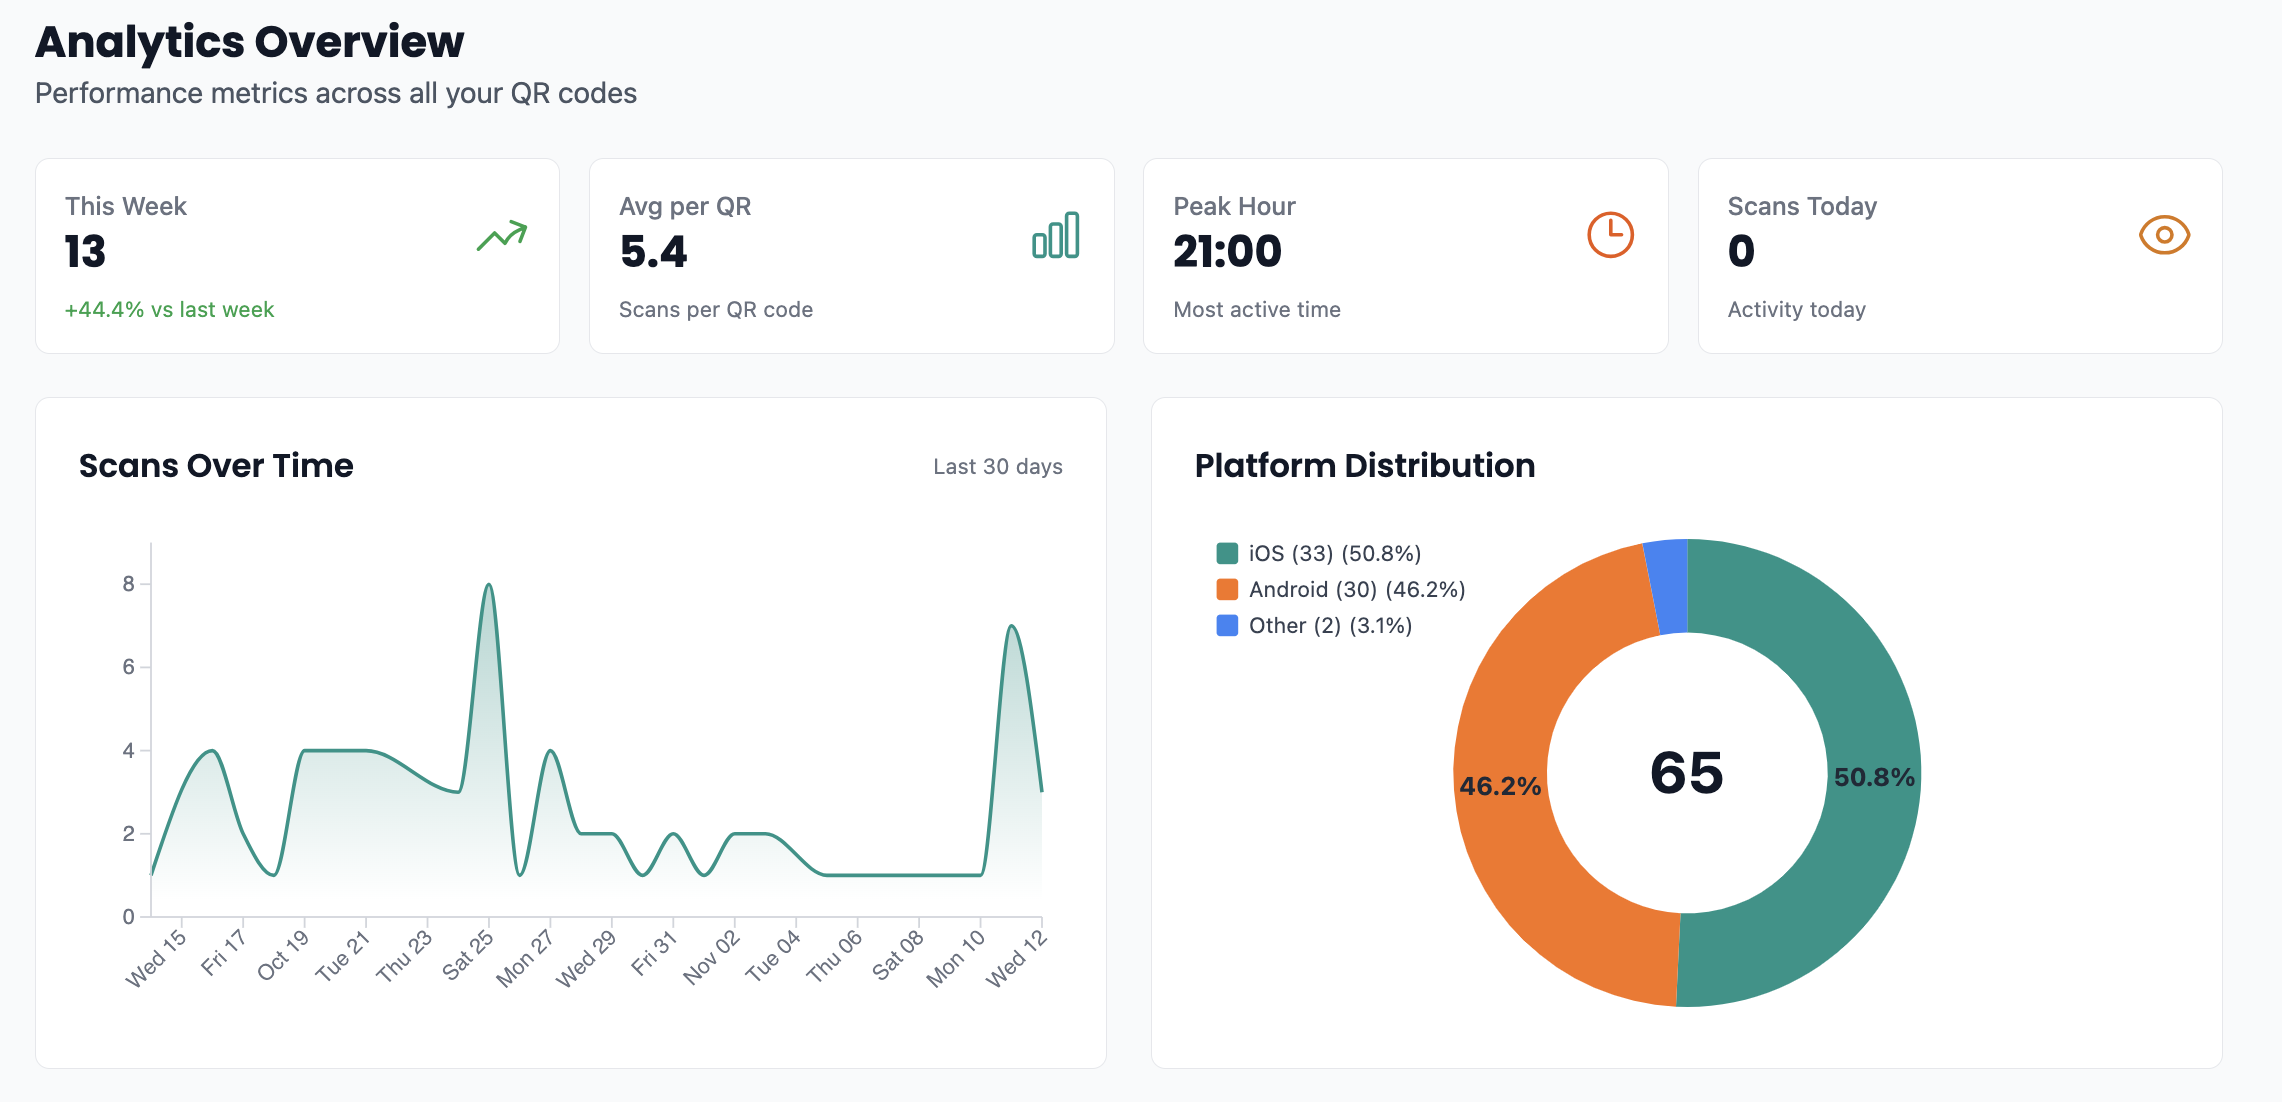The height and width of the screenshot is (1102, 2282).
Task: Click the +44.4% vs last week link
Action: pyautogui.click(x=168, y=309)
